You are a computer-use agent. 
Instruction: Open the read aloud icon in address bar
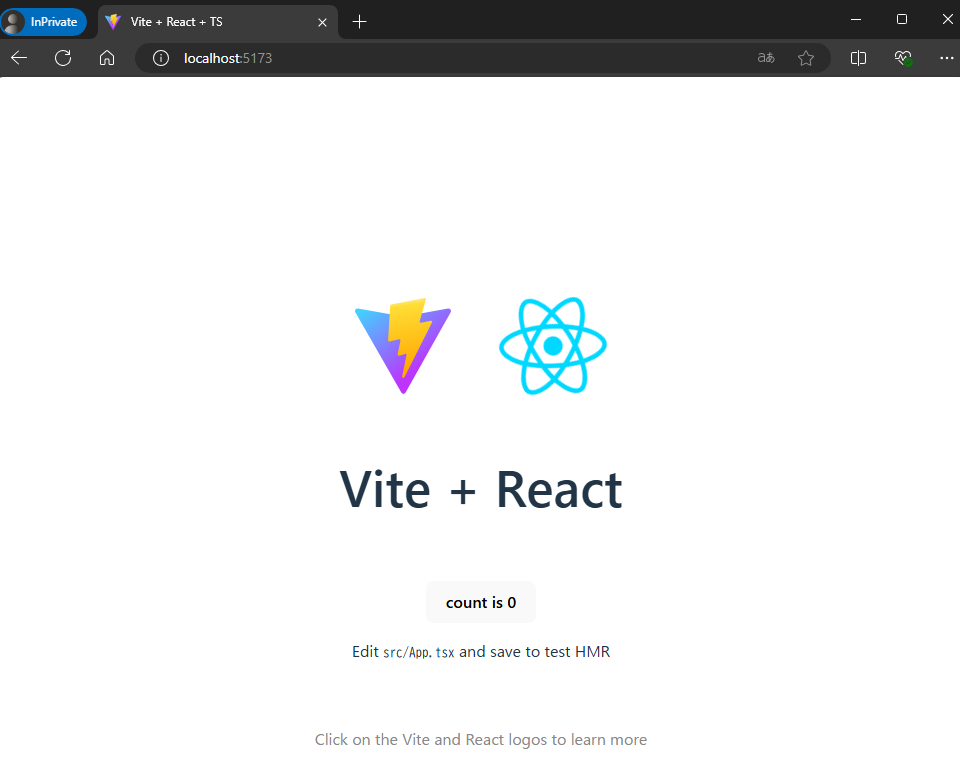click(x=765, y=58)
